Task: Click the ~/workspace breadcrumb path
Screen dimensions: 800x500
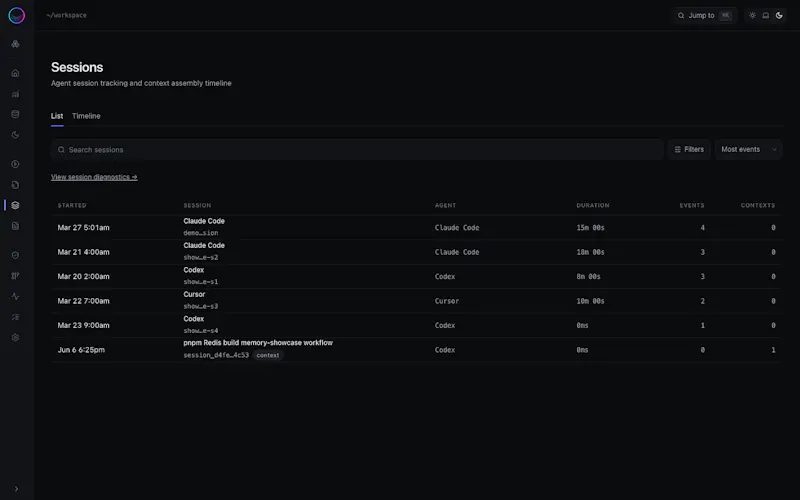Action: click(x=66, y=15)
